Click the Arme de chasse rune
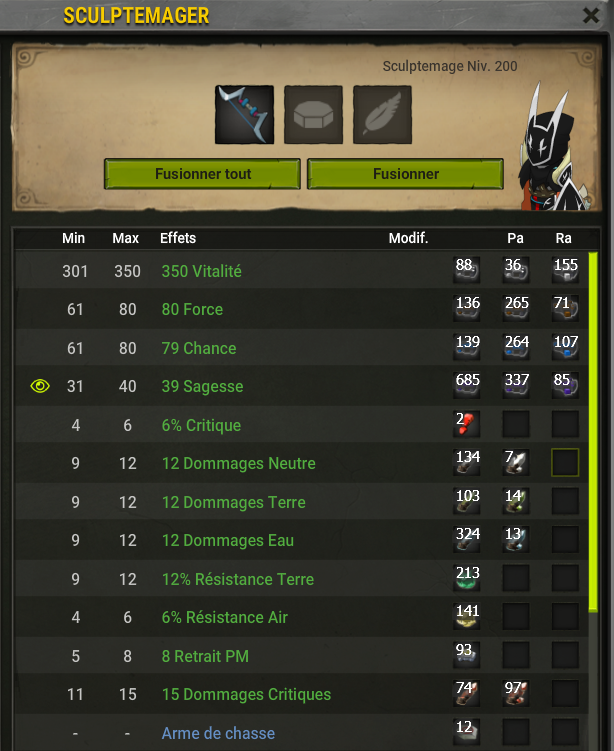The width and height of the screenshot is (614, 751). 466,732
